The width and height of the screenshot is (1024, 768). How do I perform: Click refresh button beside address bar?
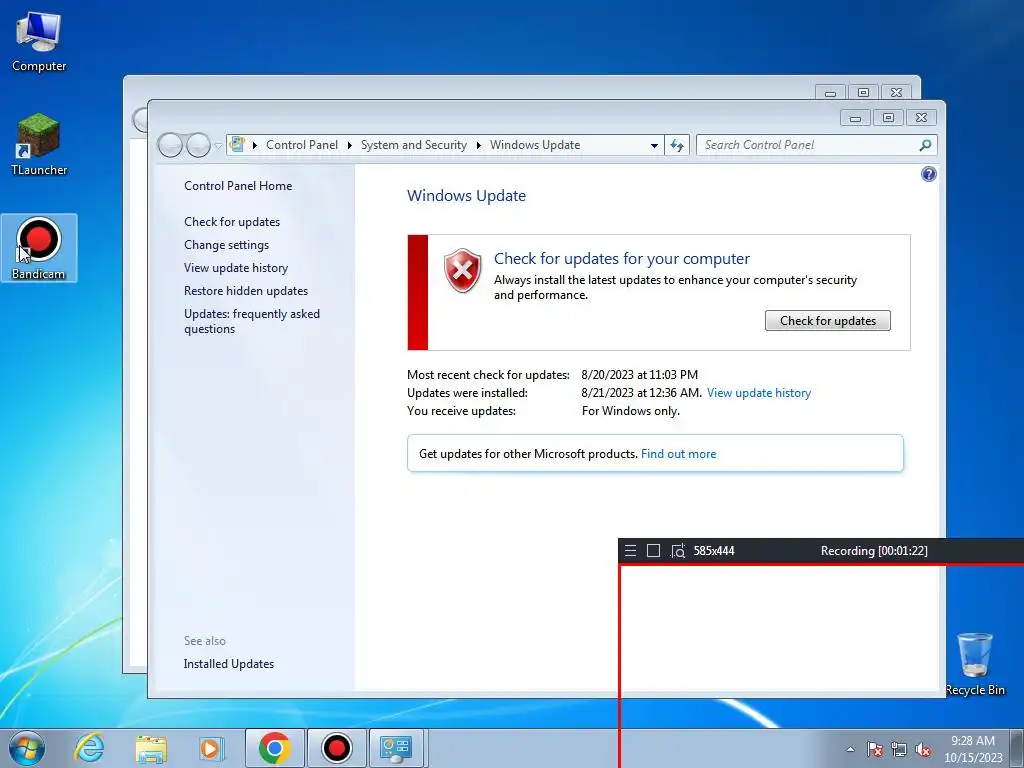pyautogui.click(x=677, y=145)
